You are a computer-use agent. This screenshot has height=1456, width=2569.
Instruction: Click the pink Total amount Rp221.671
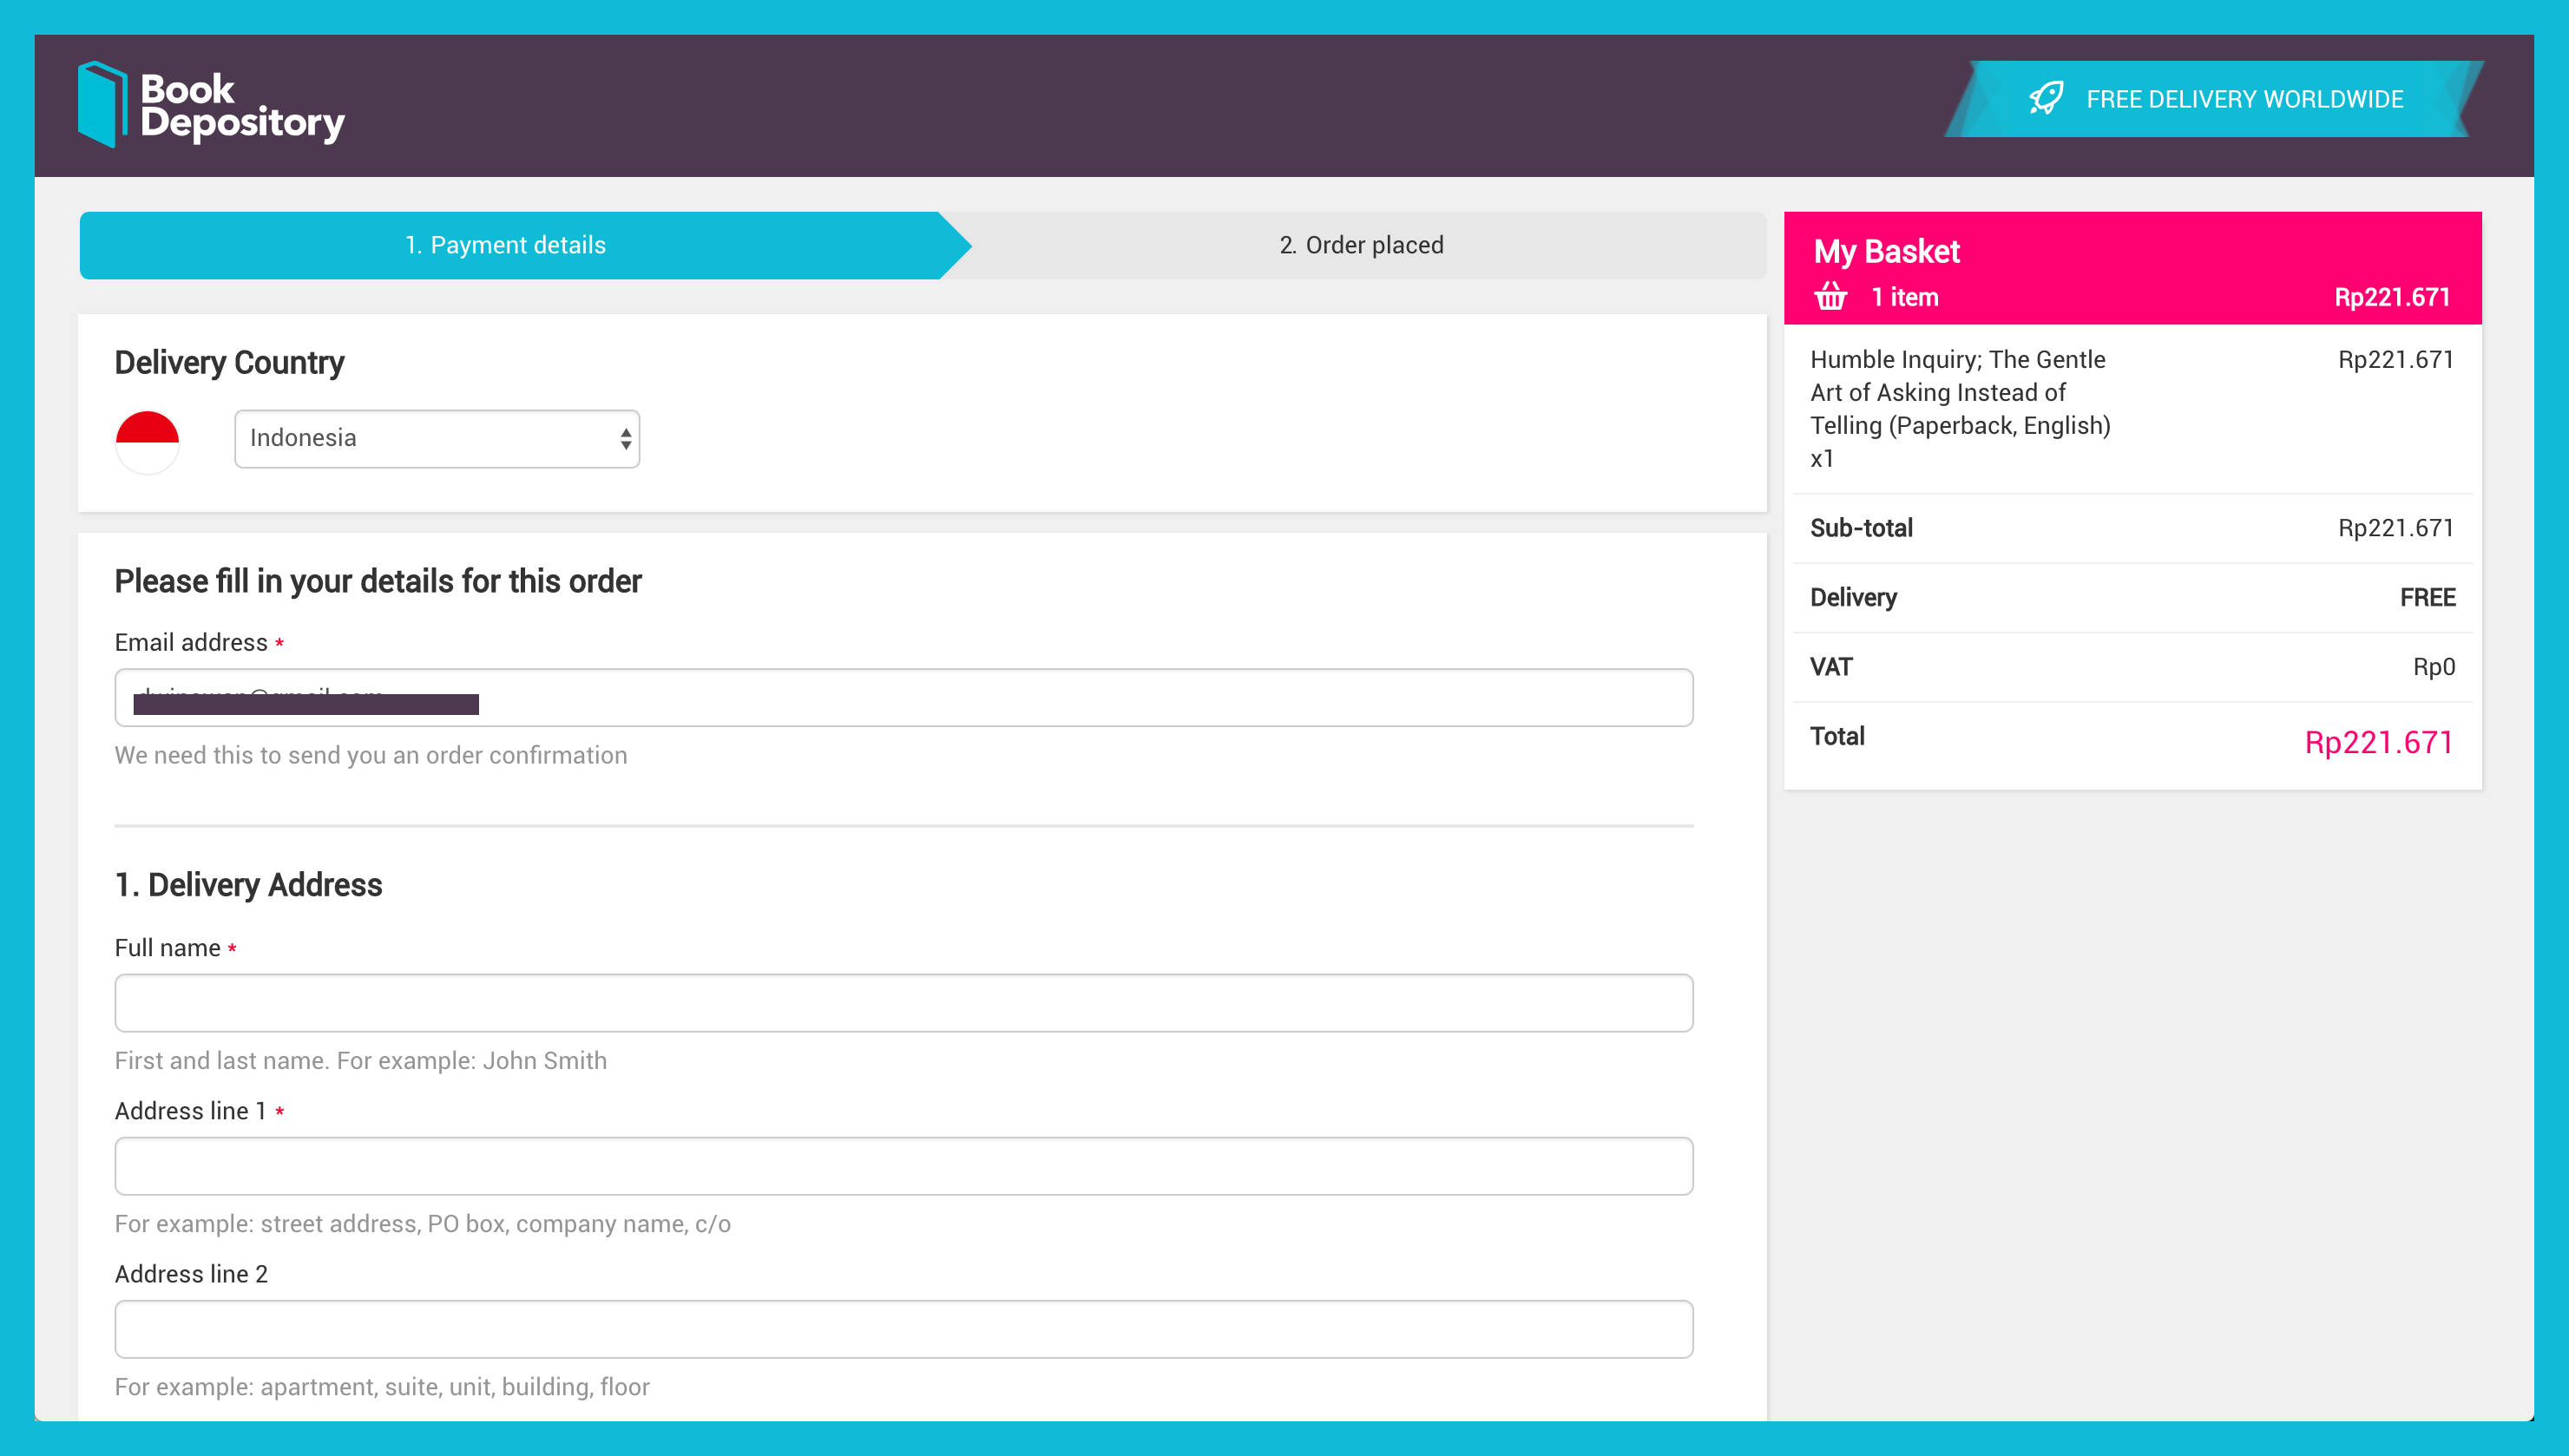pos(2378,742)
